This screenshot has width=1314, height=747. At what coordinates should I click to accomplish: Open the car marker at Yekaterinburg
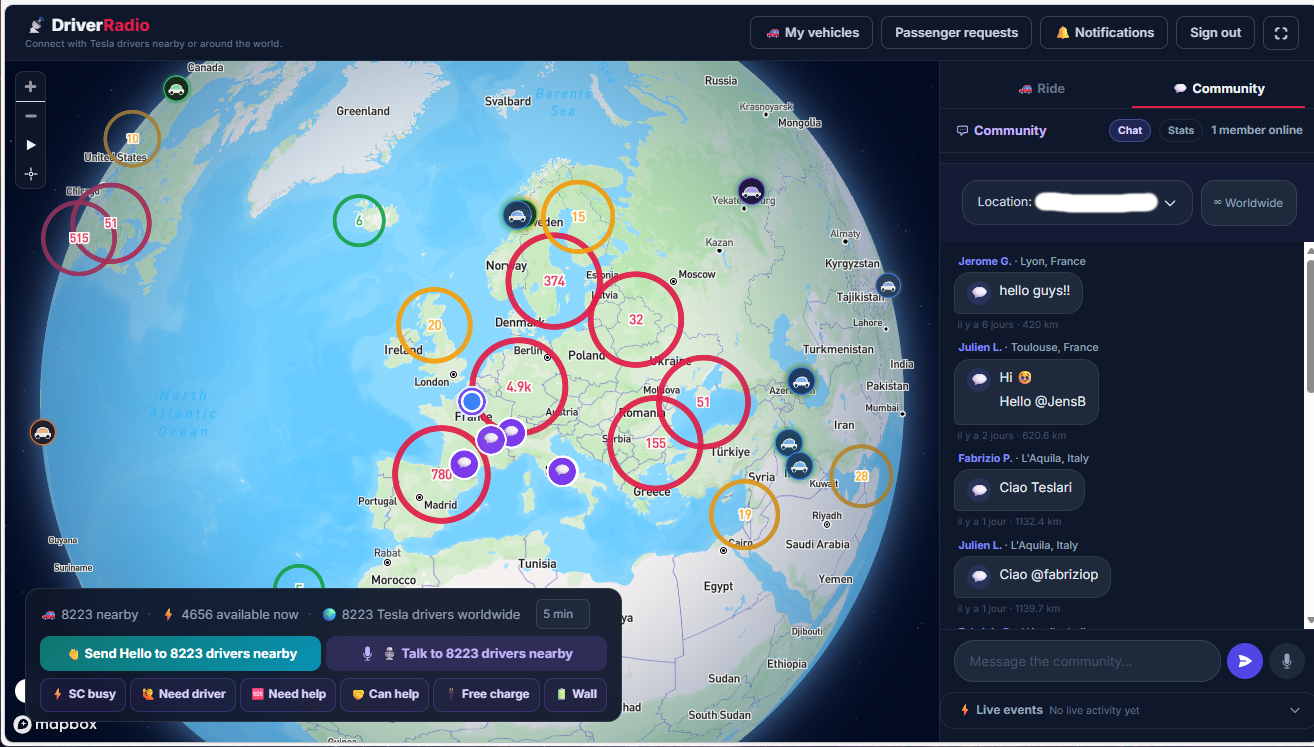tap(751, 191)
